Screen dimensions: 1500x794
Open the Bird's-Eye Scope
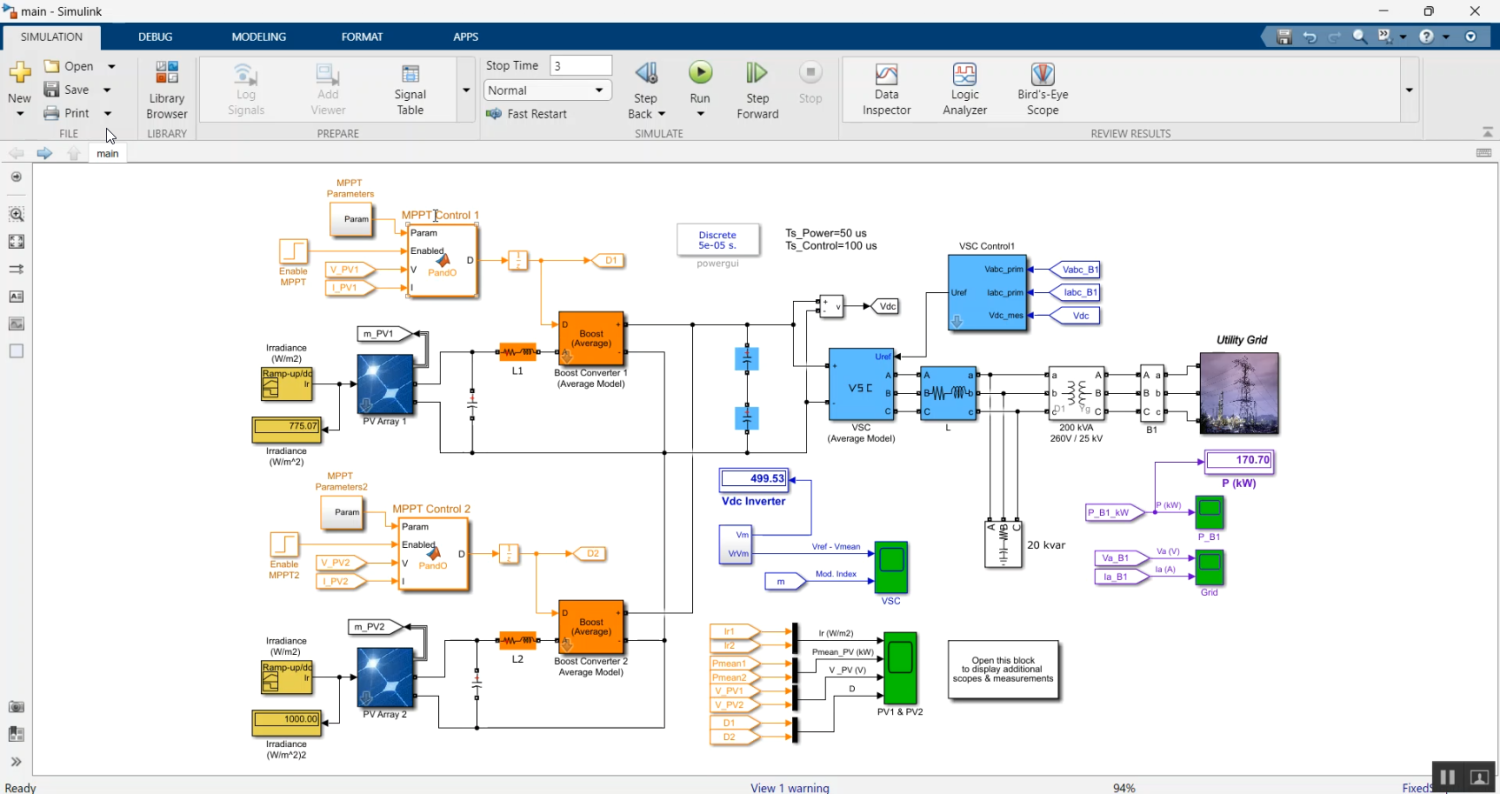pos(1041,88)
